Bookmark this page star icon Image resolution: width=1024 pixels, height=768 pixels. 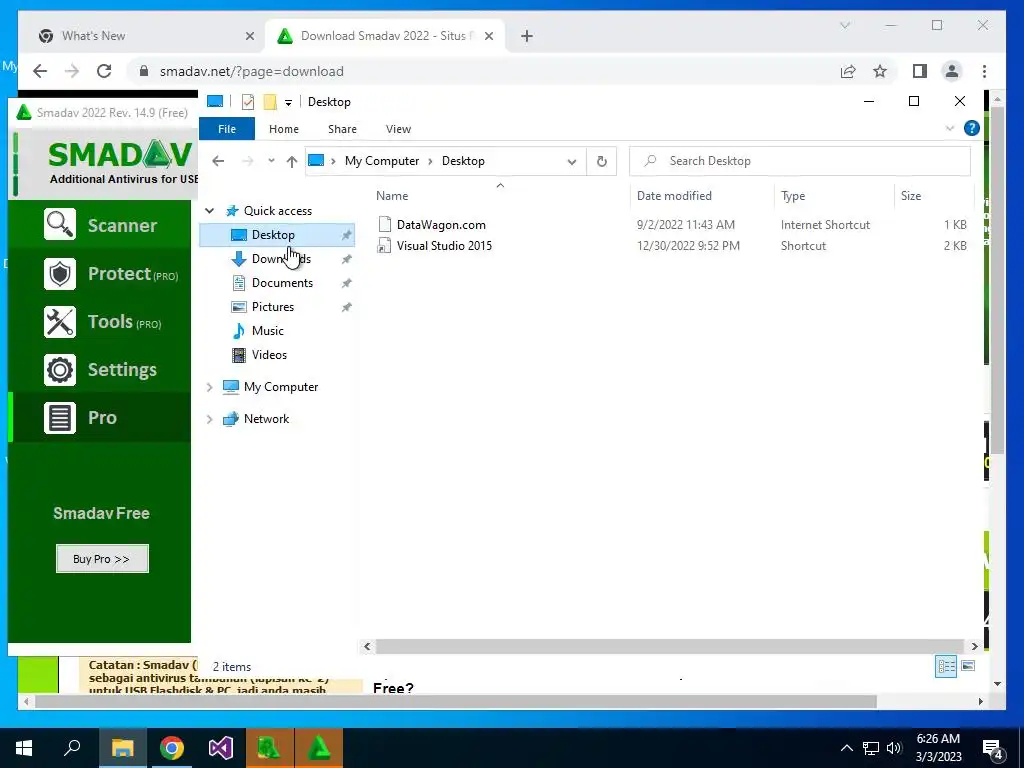tap(880, 71)
